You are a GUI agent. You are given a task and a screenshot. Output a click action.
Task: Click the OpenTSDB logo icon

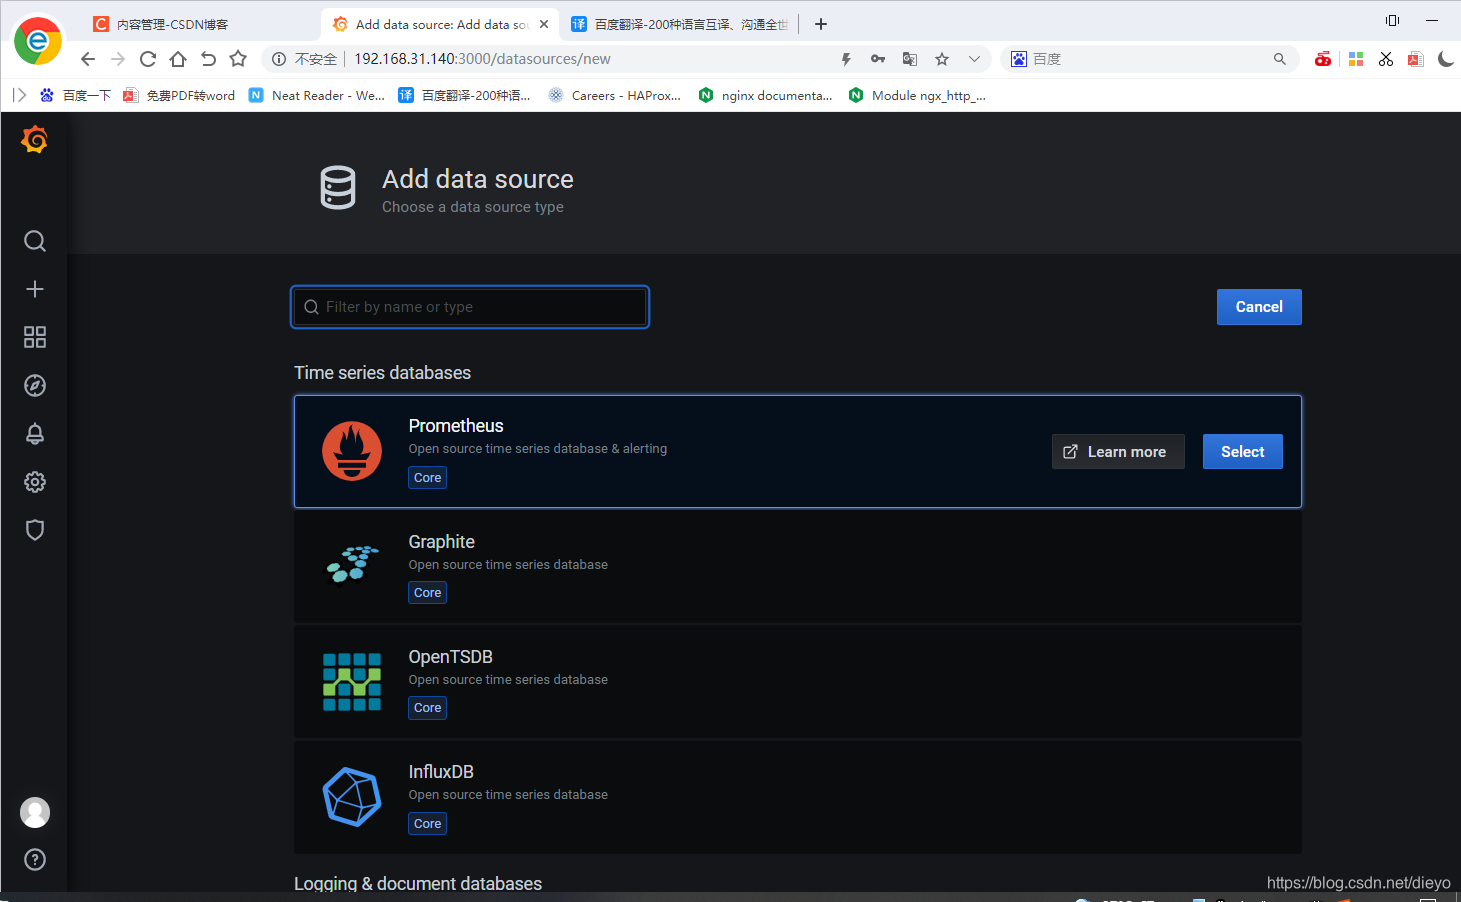(x=352, y=682)
